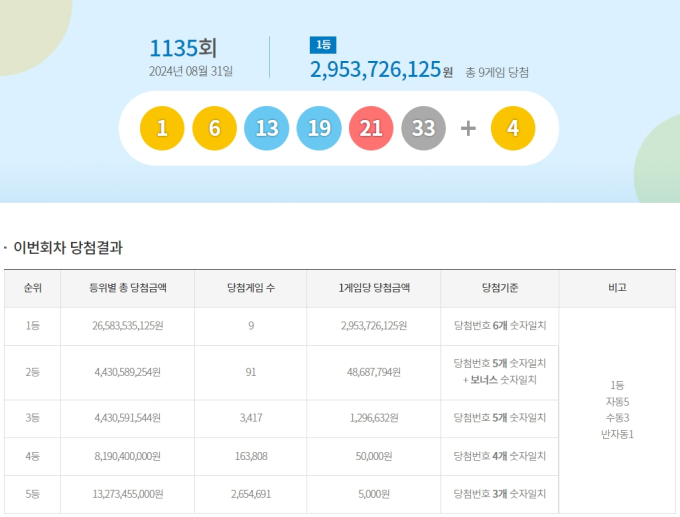Click the gray lottery ball numbered 33
The image size is (680, 517).
[x=423, y=128]
